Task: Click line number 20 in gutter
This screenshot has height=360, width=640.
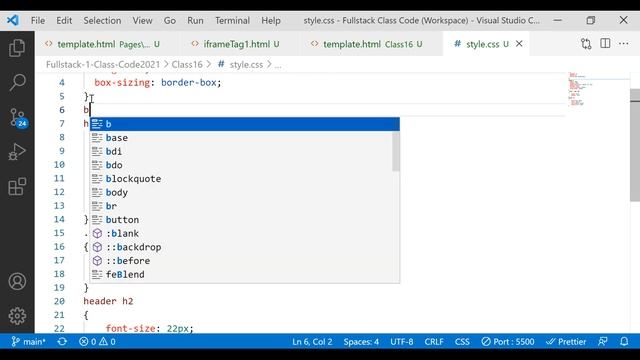Action: [59, 301]
